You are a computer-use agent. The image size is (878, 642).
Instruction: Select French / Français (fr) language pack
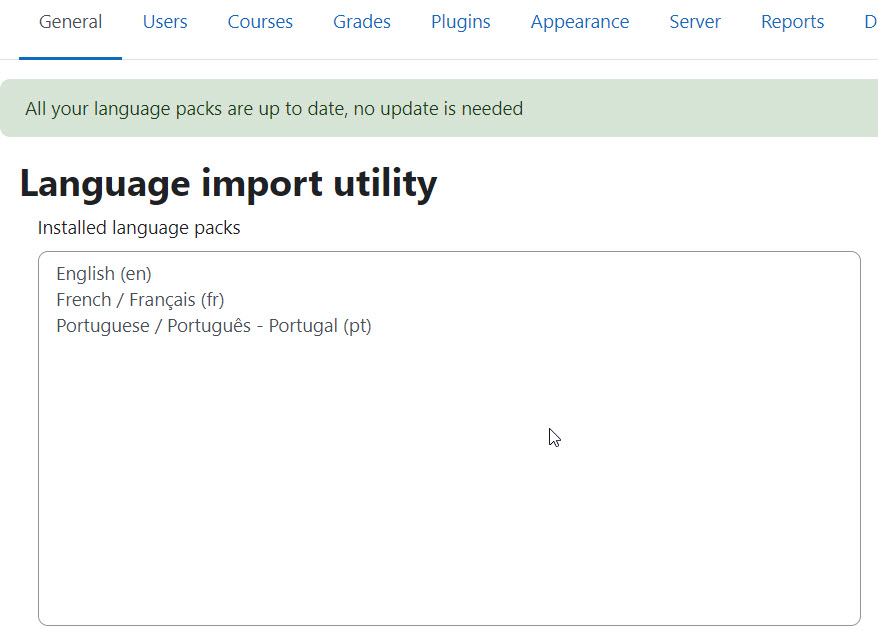coord(140,300)
